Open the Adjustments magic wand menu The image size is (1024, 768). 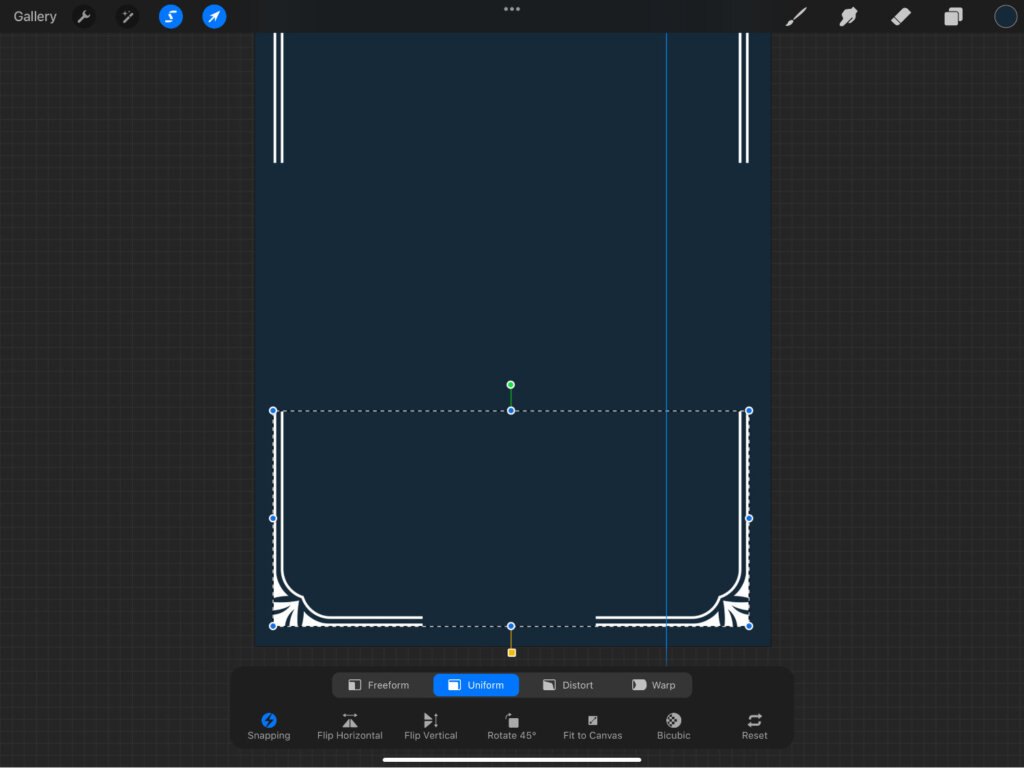click(x=127, y=17)
